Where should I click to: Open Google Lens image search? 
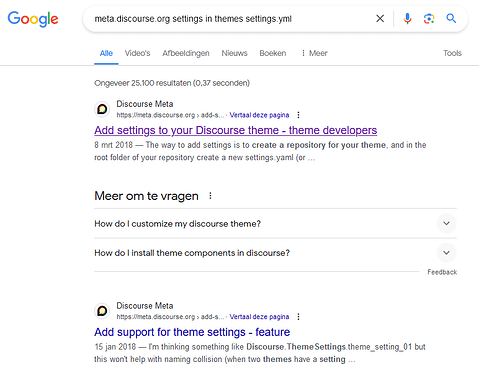click(x=429, y=19)
